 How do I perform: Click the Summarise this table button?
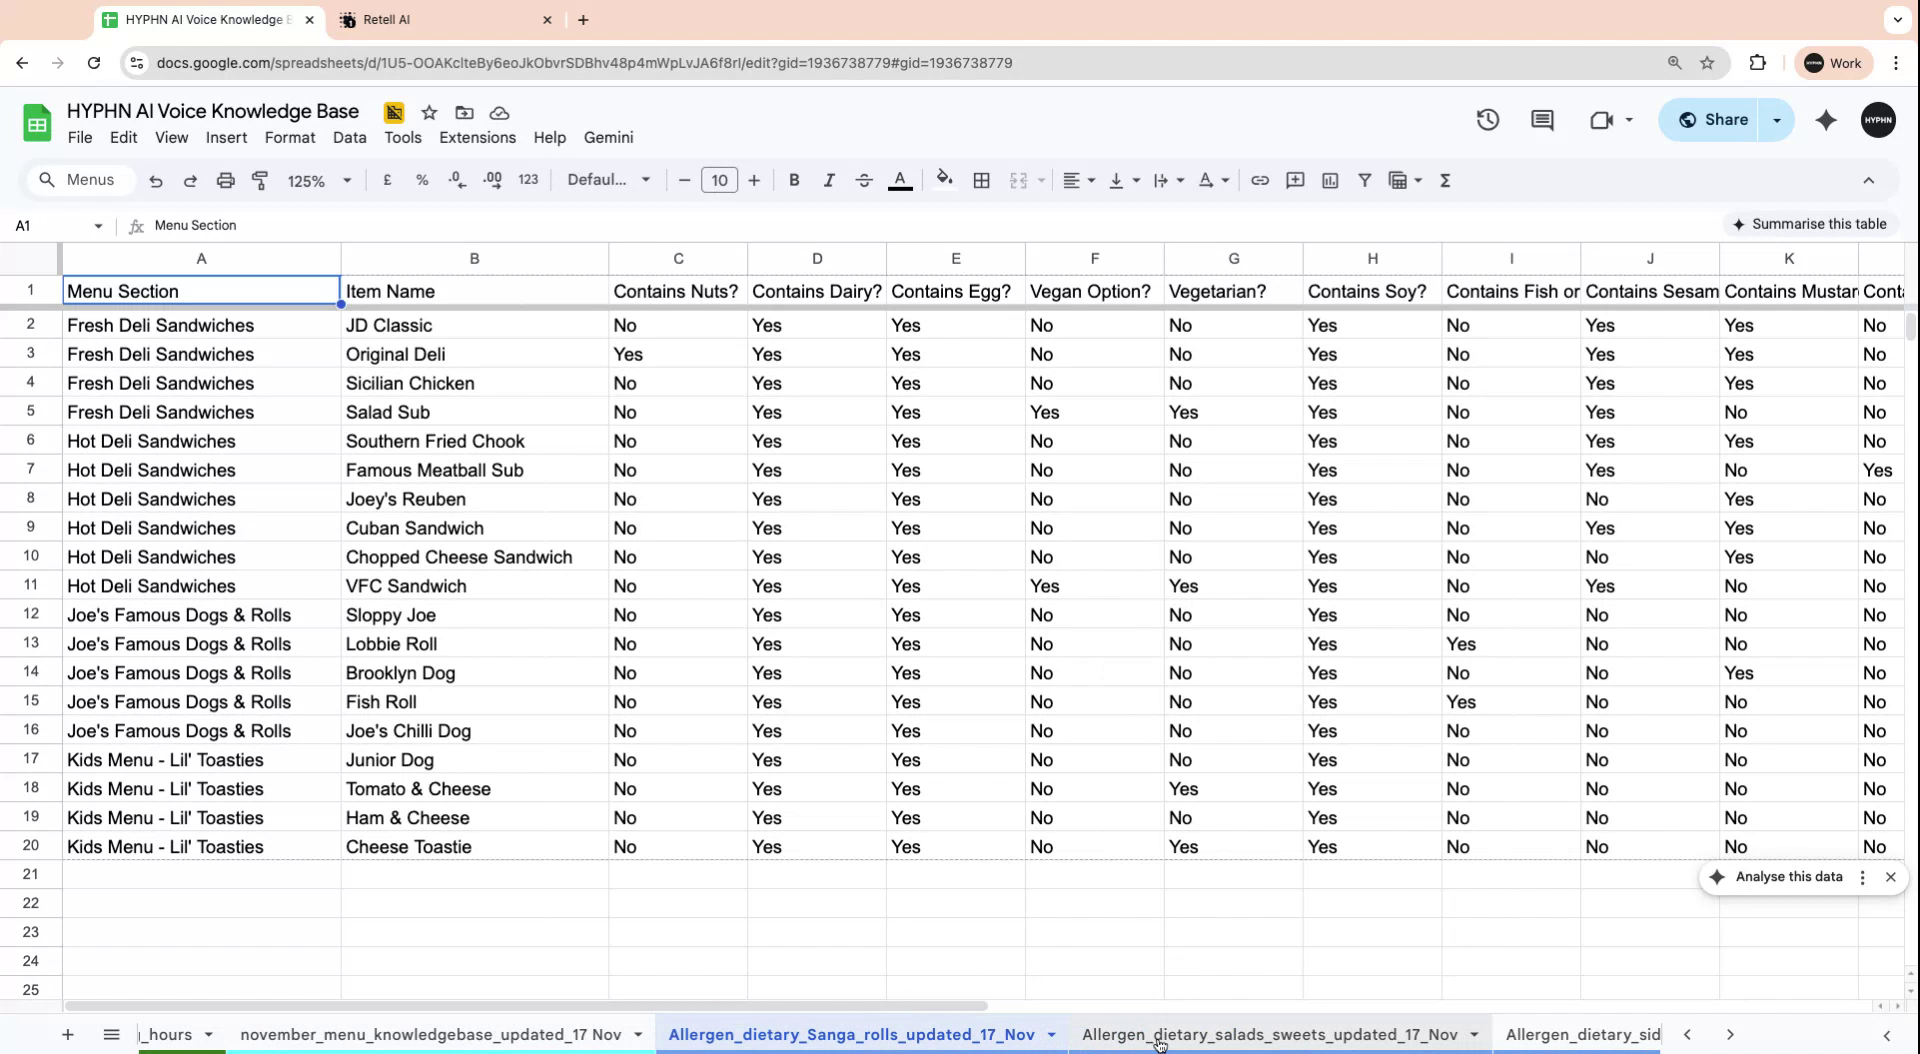[x=1812, y=223]
